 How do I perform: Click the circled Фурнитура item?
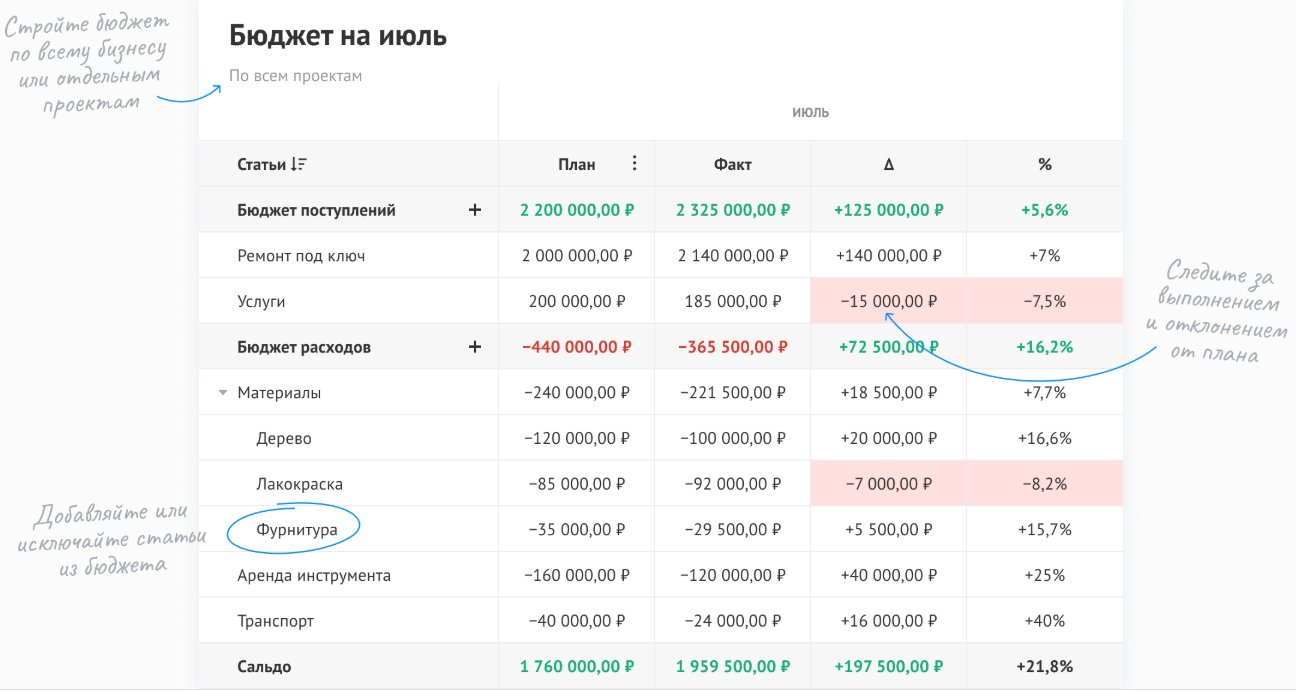(x=296, y=529)
